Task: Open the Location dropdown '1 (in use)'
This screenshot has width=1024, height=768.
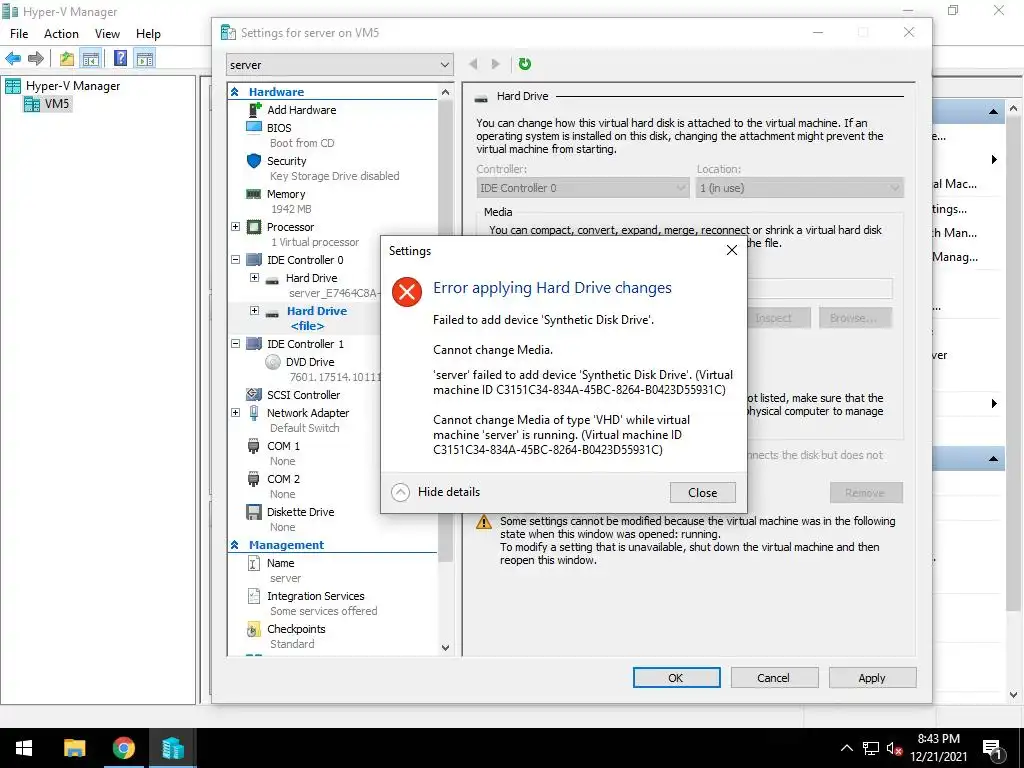Action: (x=799, y=188)
